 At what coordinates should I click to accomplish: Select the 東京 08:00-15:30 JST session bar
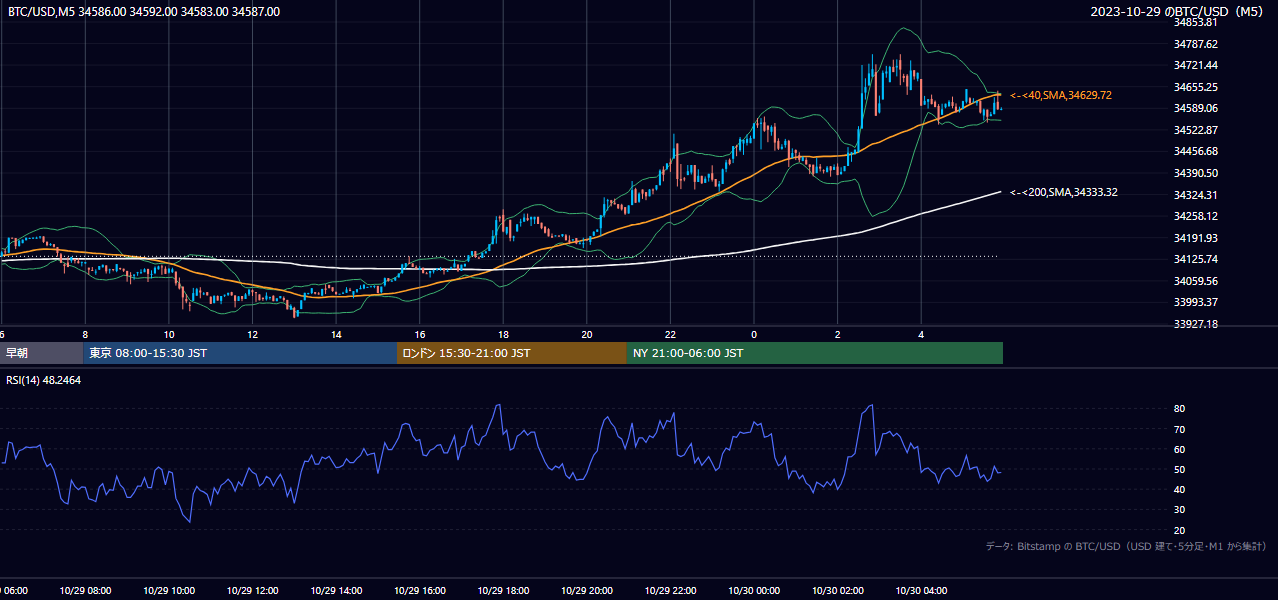pos(240,353)
